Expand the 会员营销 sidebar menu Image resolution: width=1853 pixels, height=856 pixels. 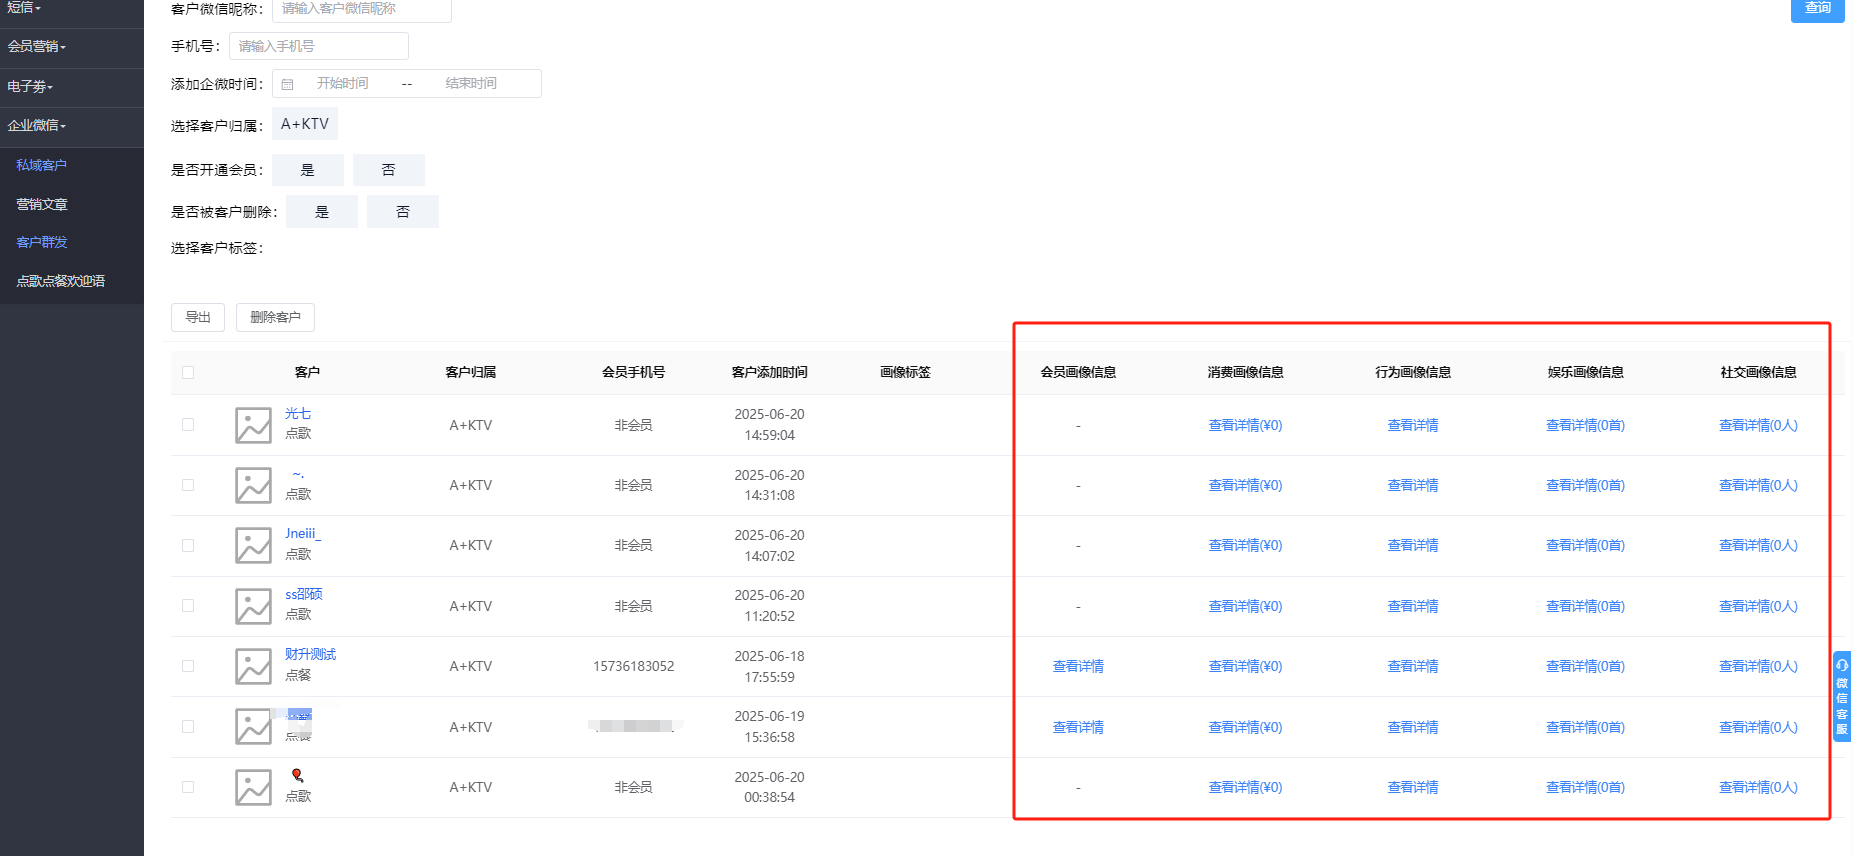[72, 47]
